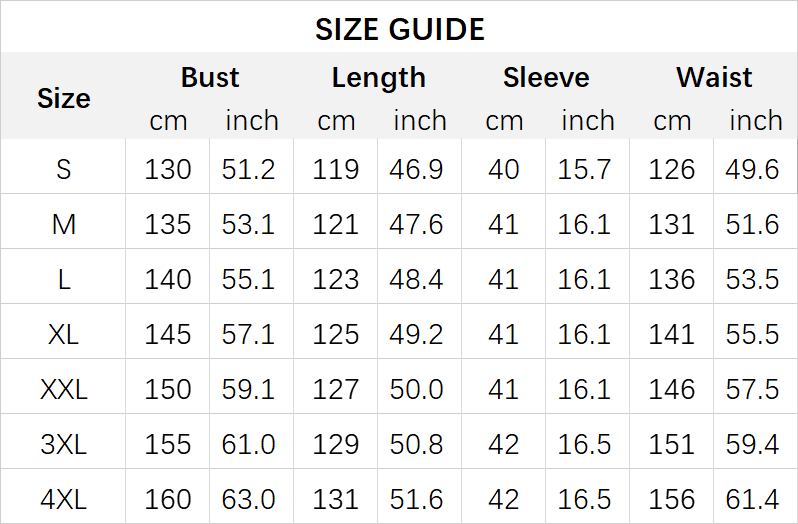Click the Waist column header
This screenshot has height=524, width=798.
point(714,78)
